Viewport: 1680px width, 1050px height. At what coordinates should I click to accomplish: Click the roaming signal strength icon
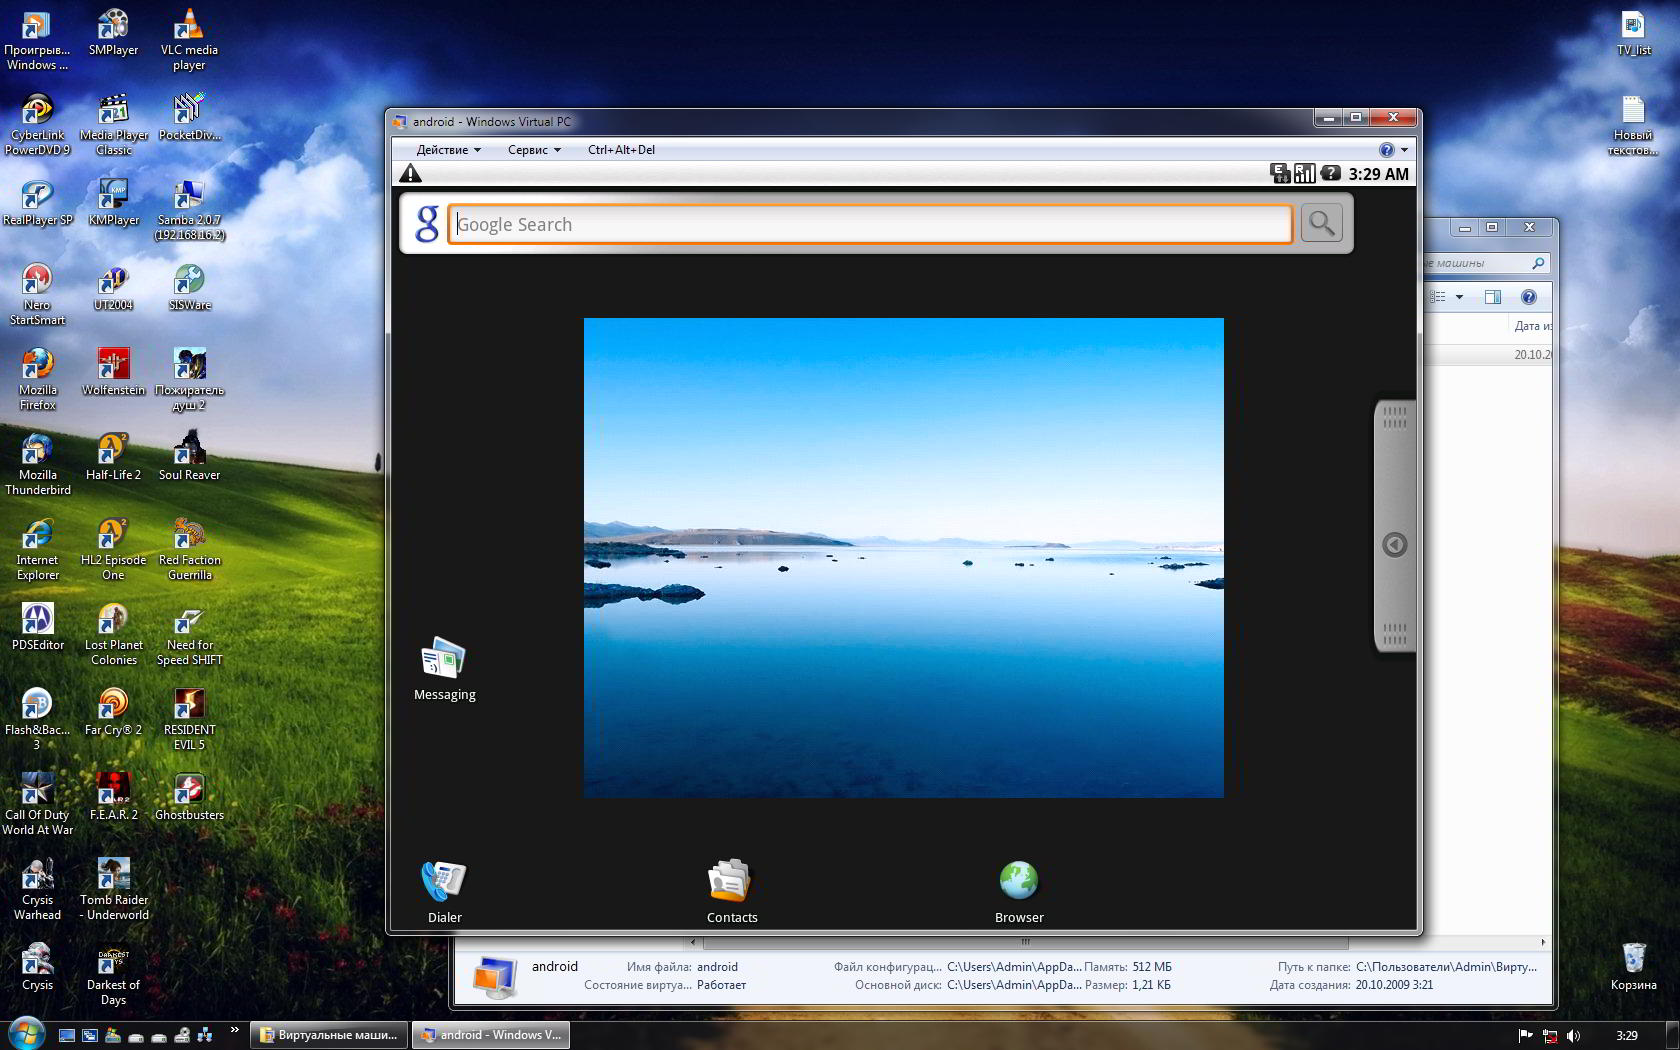(1304, 173)
